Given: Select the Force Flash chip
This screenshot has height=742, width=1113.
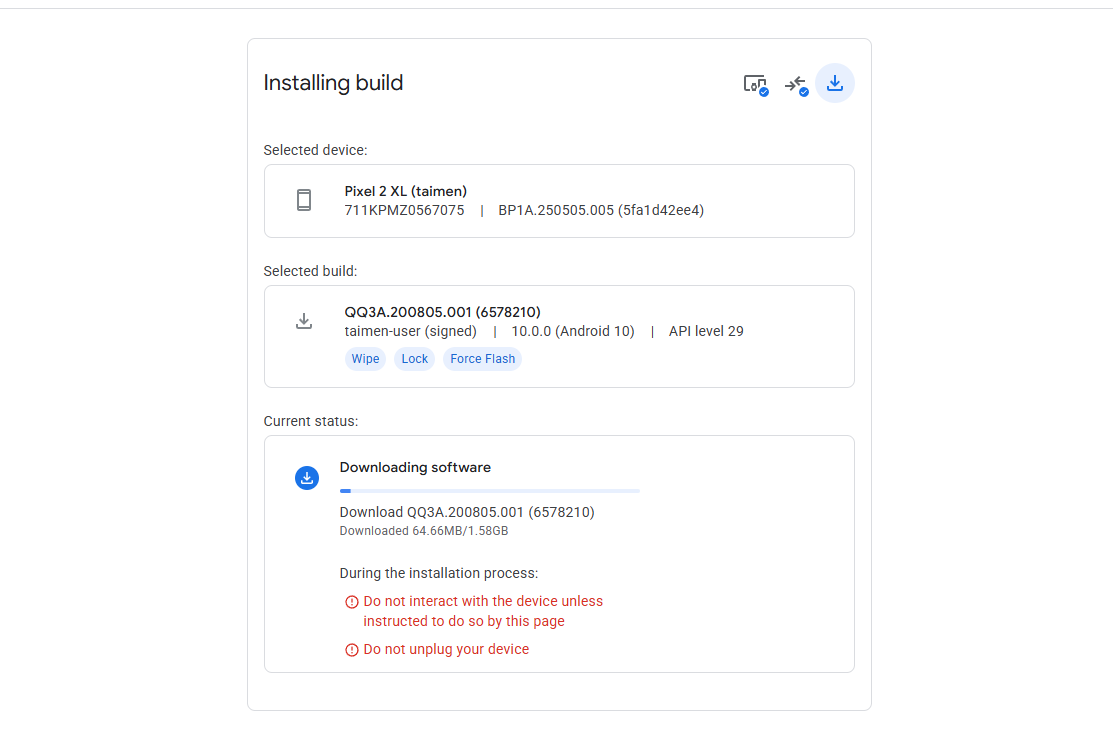Looking at the screenshot, I should (x=483, y=359).
